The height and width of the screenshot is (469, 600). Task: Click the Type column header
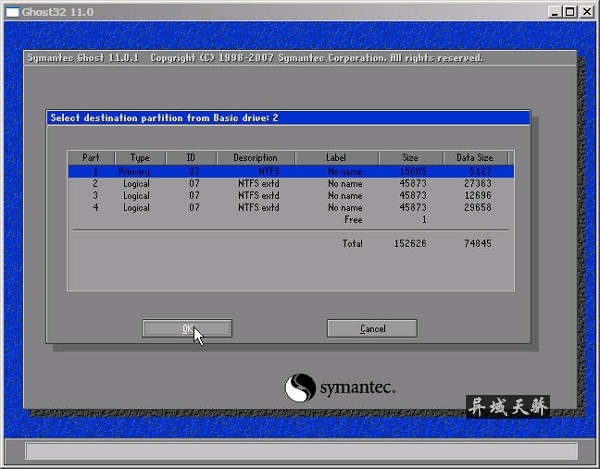point(140,158)
